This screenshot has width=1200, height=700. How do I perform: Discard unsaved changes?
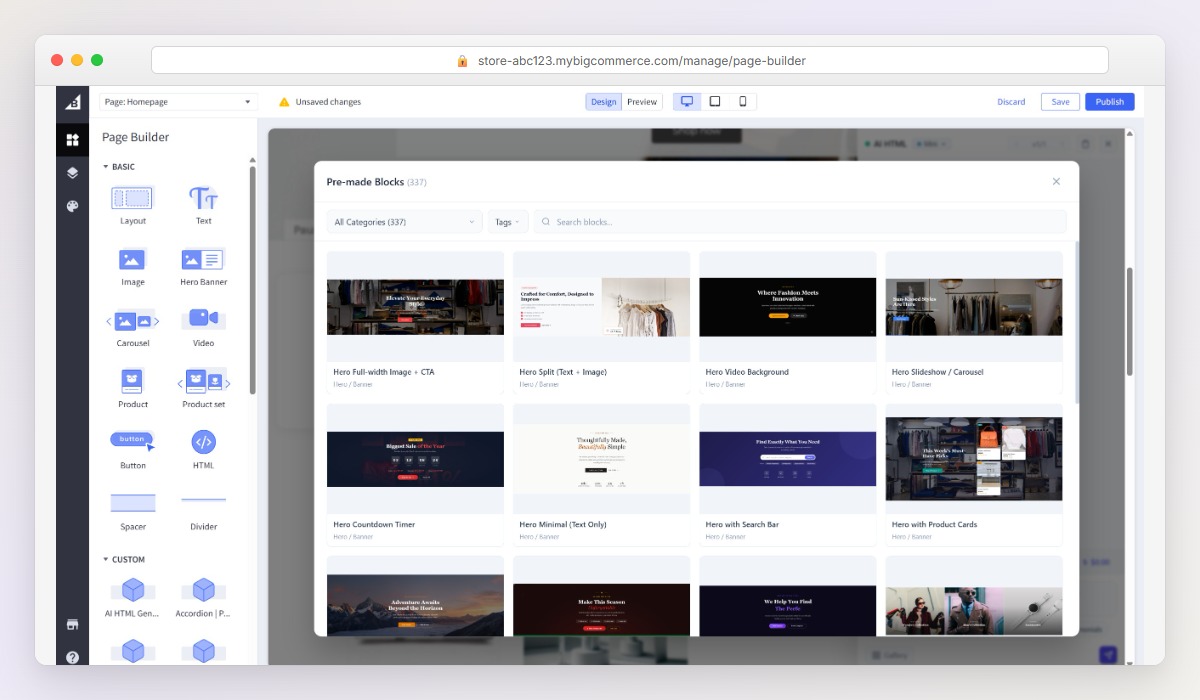tap(1011, 101)
